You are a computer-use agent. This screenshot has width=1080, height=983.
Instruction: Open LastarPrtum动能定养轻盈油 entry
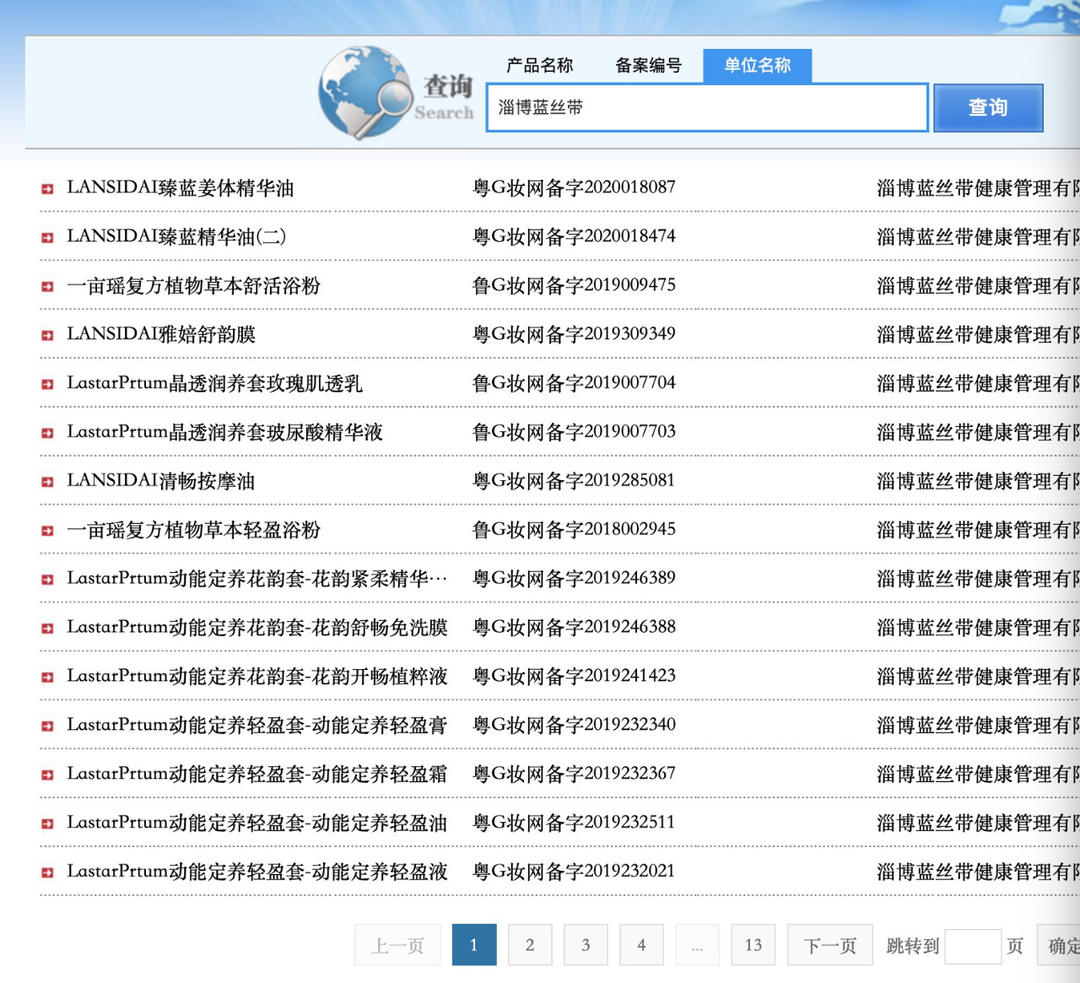tap(257, 824)
